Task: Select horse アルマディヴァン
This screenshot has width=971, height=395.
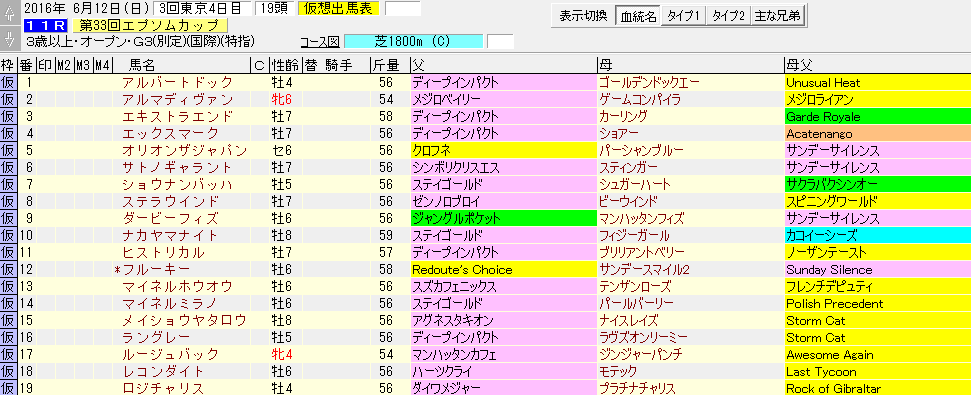Action: point(178,100)
